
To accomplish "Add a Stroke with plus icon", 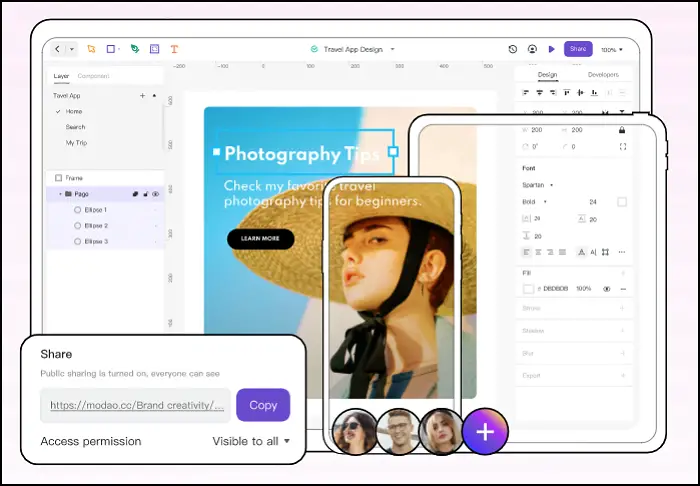I will [622, 308].
